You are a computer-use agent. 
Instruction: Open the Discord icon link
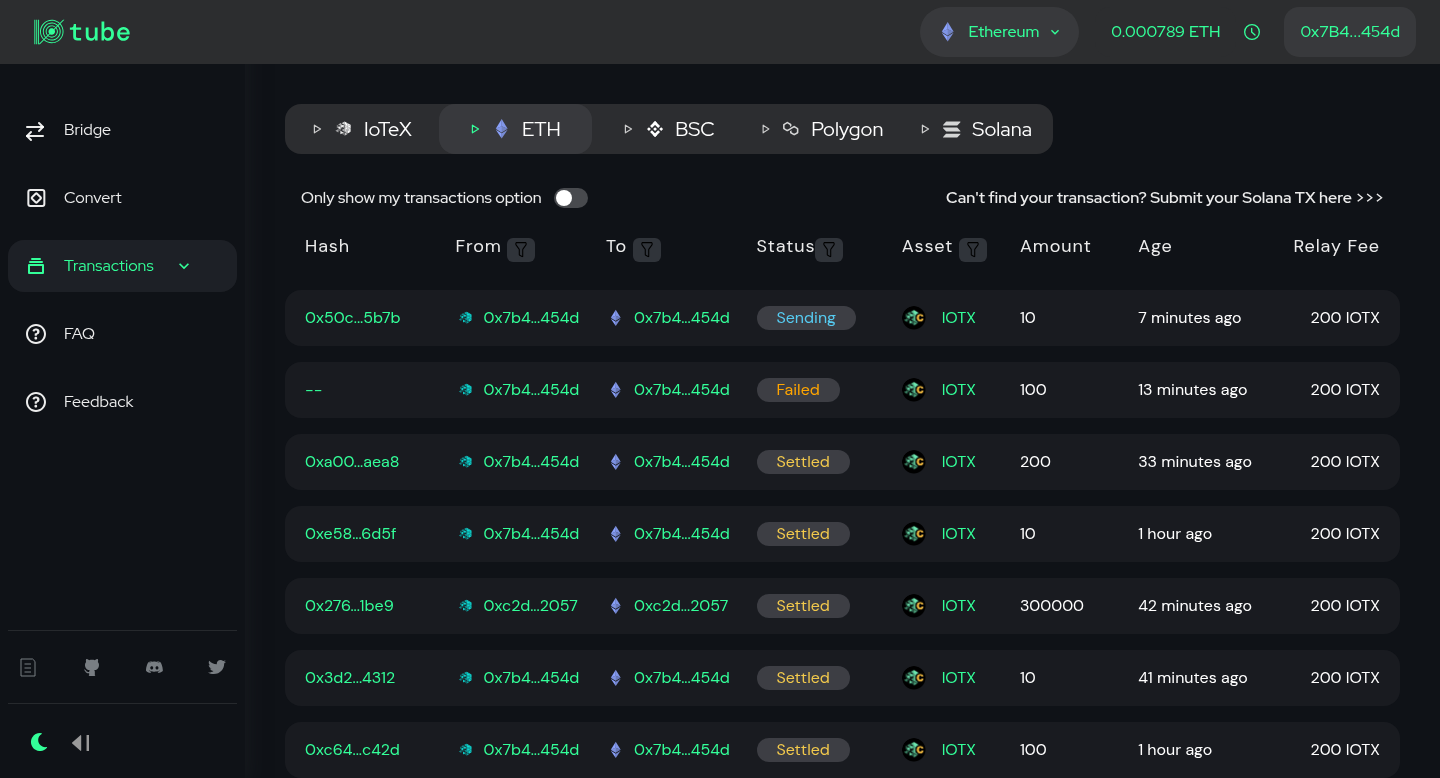coord(154,667)
